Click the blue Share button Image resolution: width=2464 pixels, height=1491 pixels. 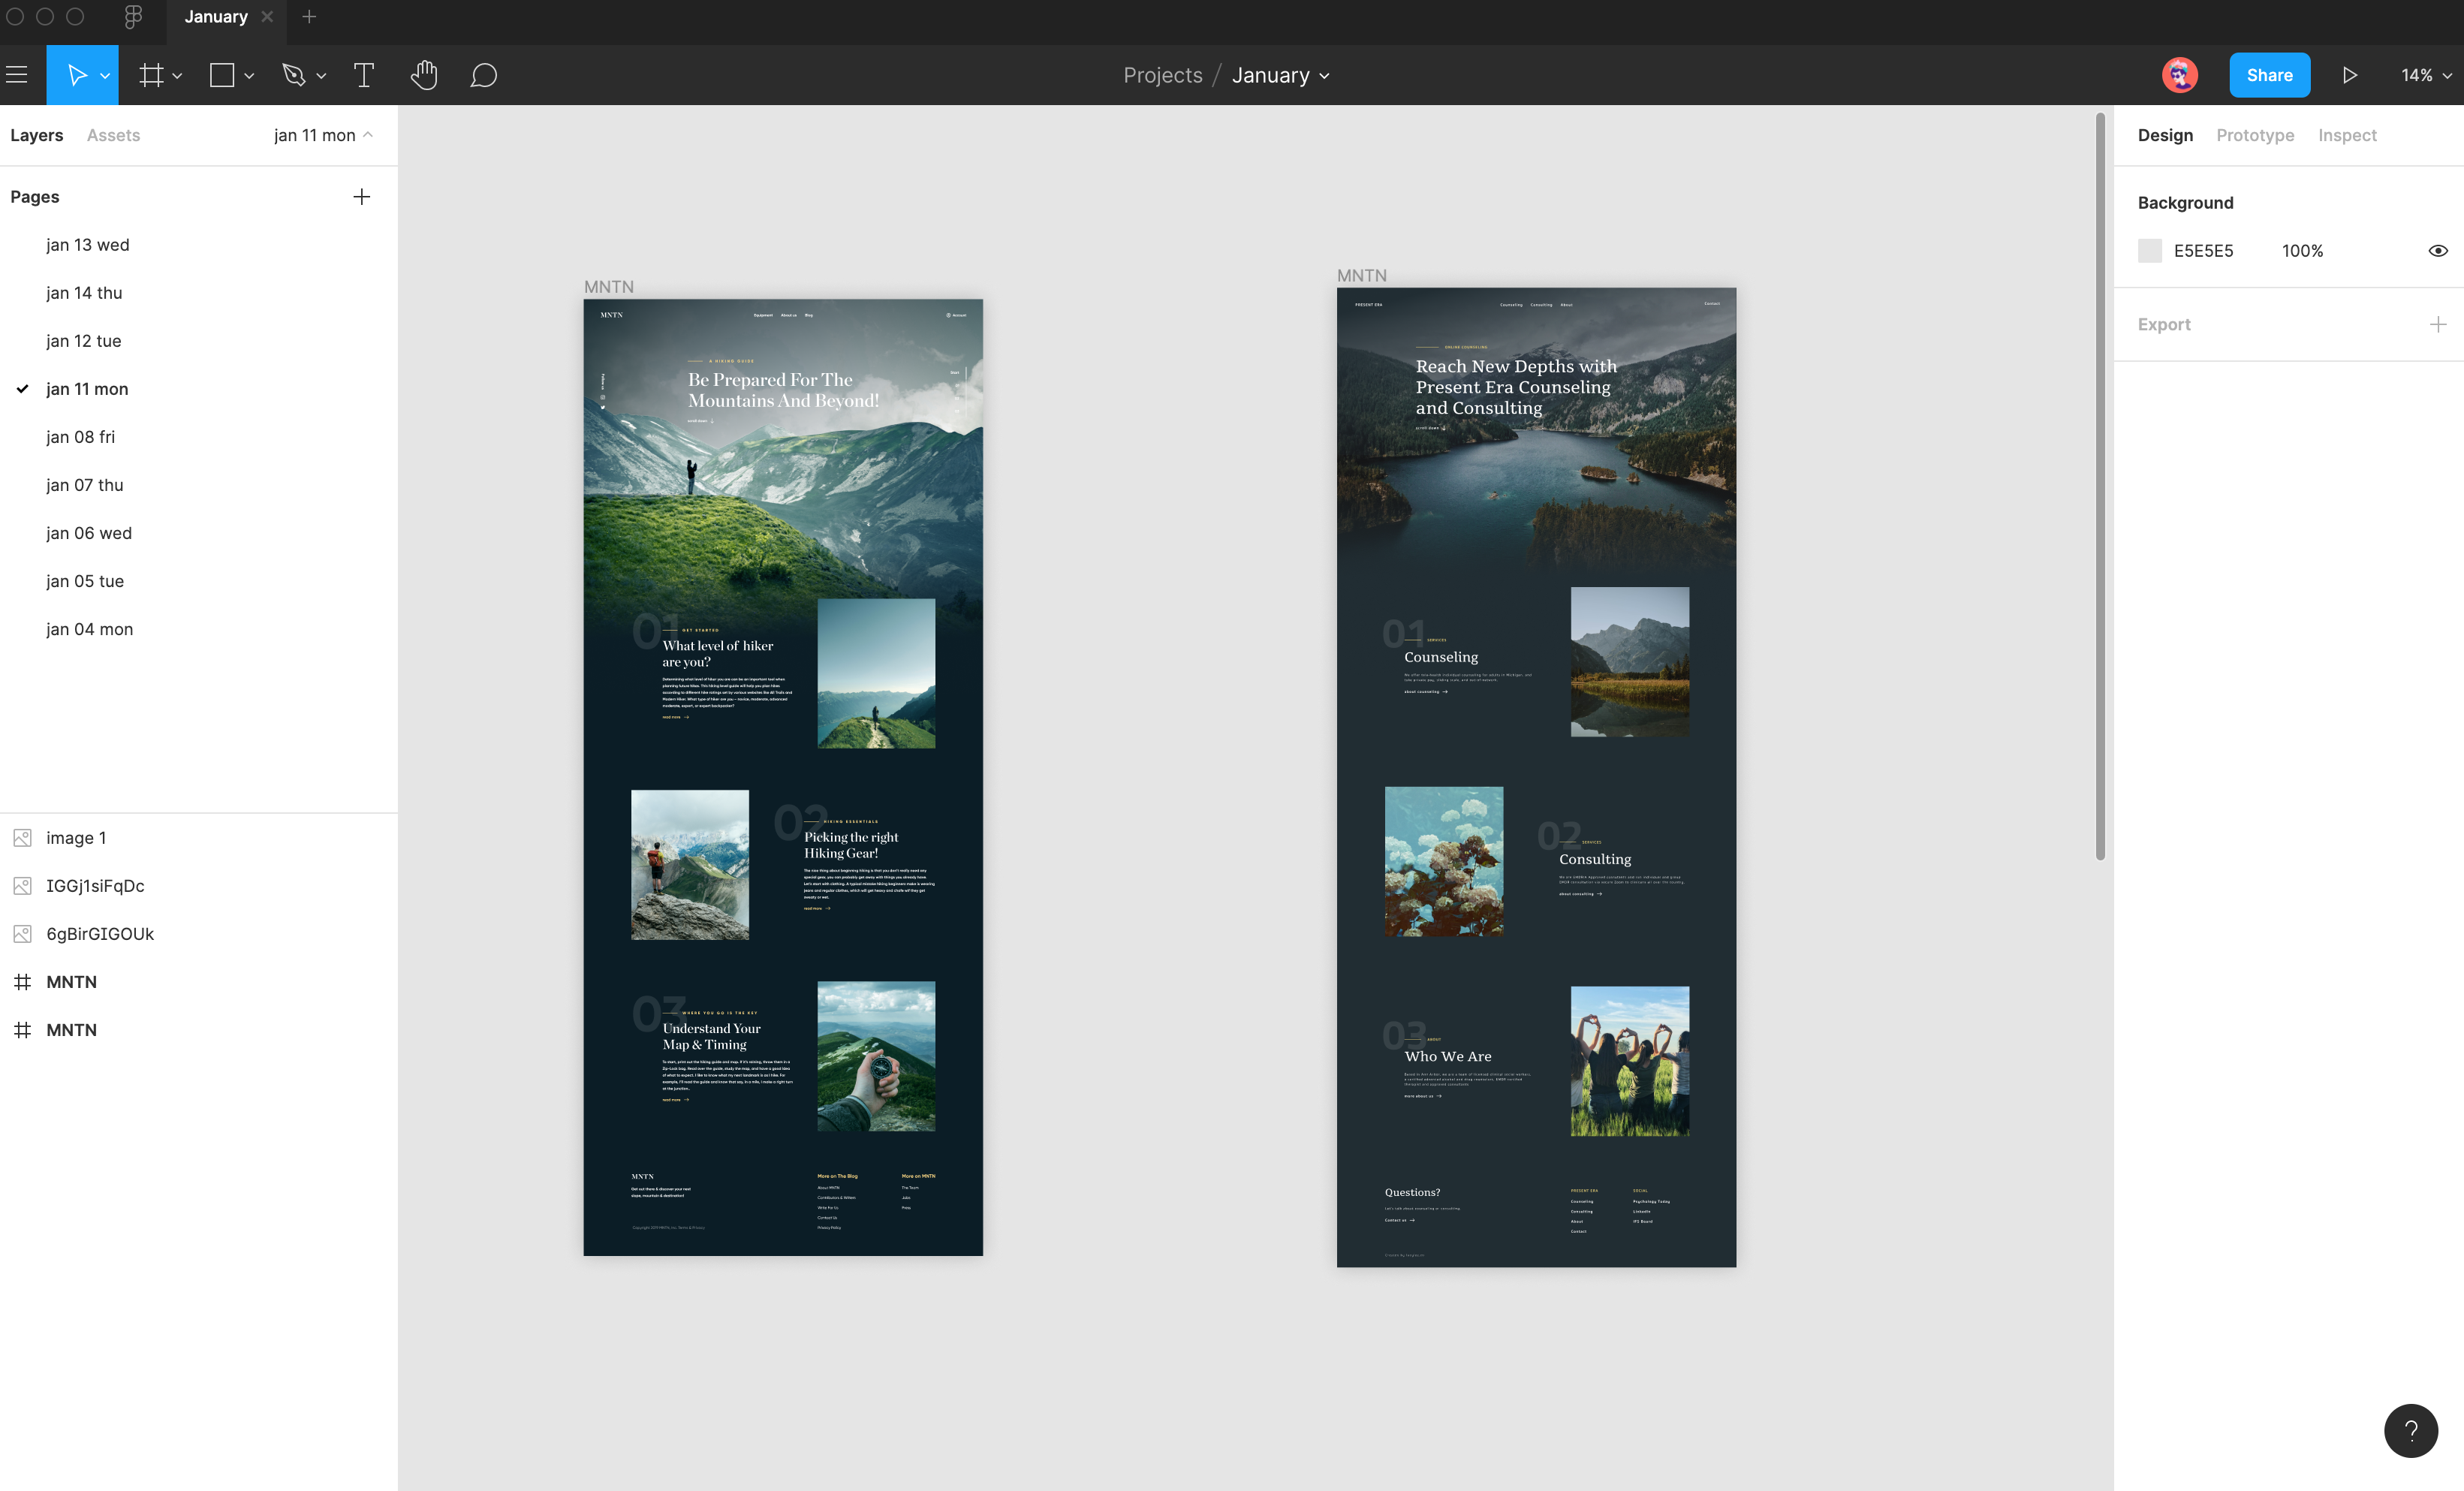click(2268, 75)
